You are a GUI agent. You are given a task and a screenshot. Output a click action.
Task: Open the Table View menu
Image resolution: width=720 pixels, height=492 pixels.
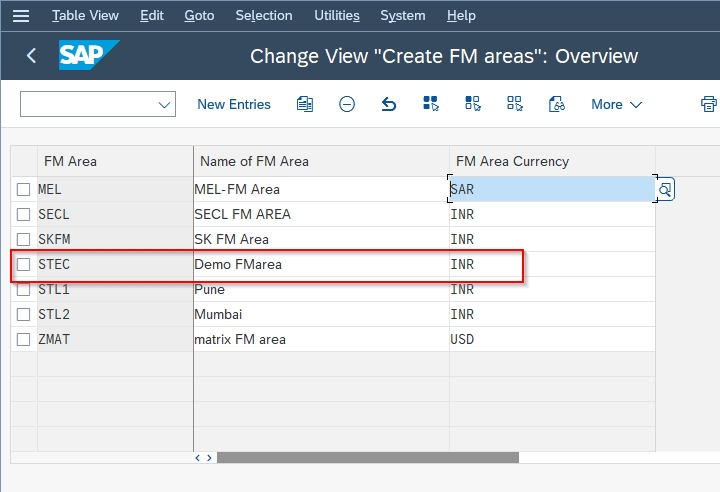click(x=85, y=16)
